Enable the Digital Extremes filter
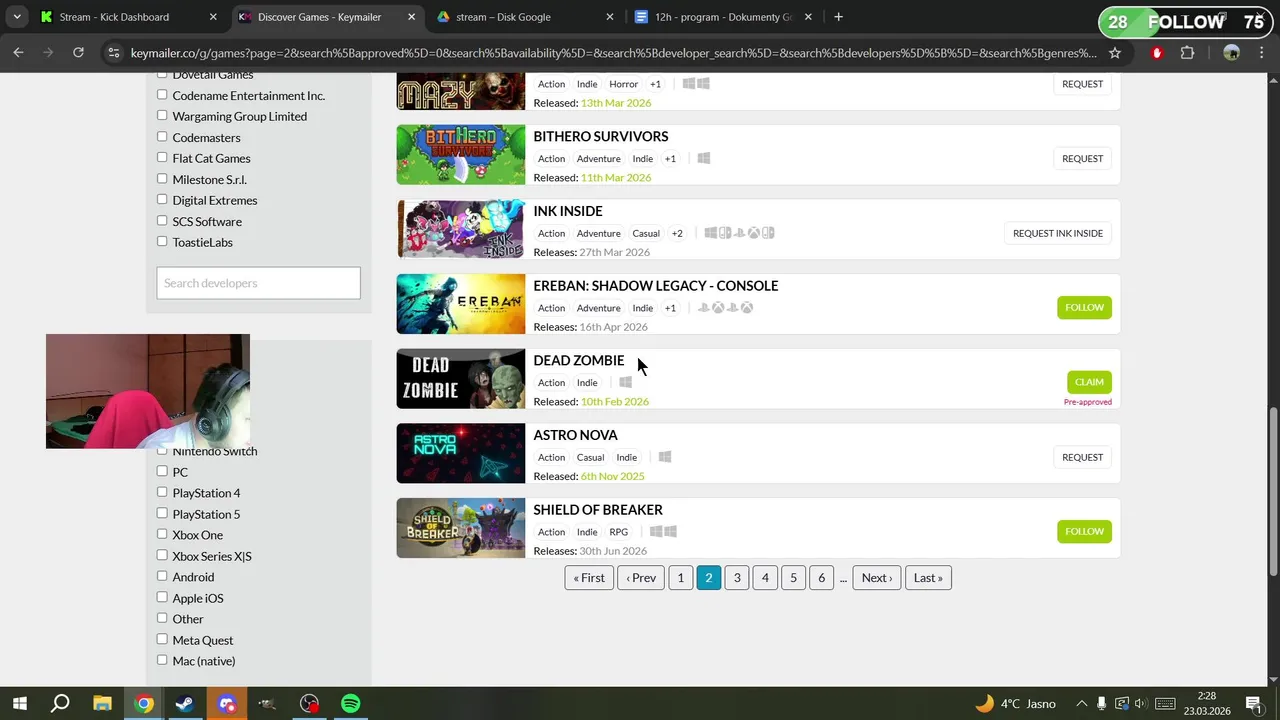The width and height of the screenshot is (1280, 720). (162, 200)
